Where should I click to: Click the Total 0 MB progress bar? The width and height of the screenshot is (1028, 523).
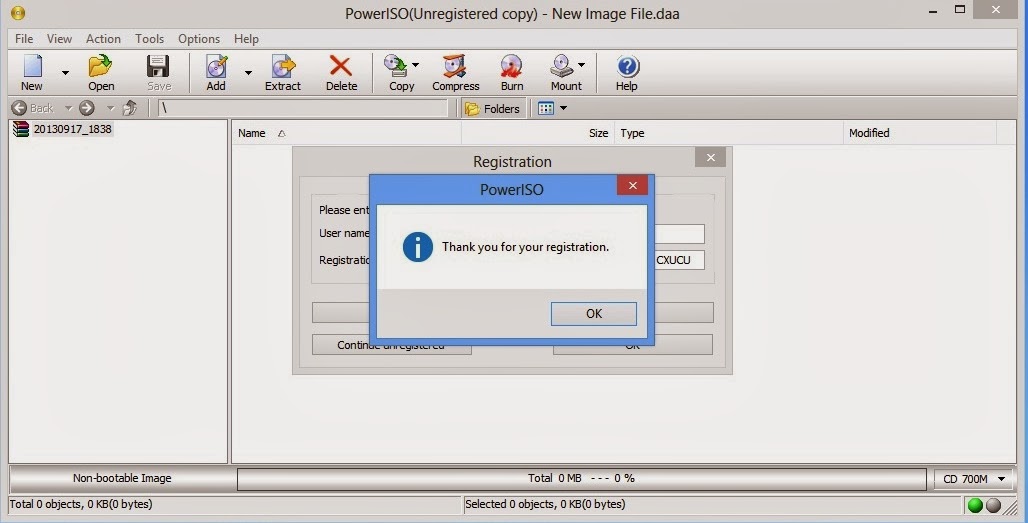tap(582, 478)
